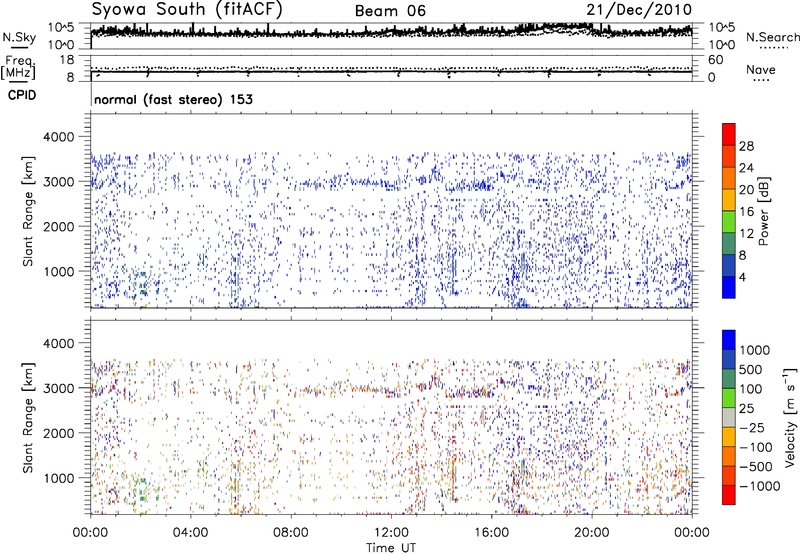Click the power colorbar value '4'
Image resolution: width=800 pixels, height=554 pixels.
[743, 277]
